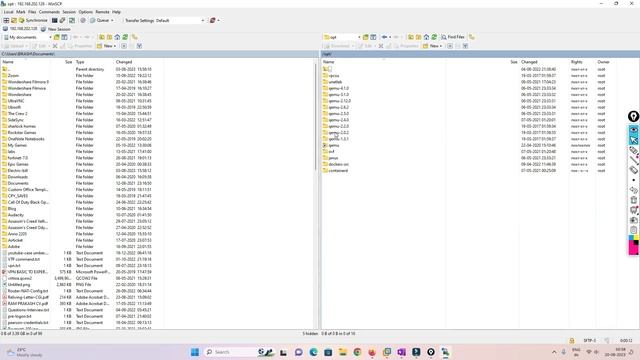Open the Transfer Settings Default combo box
Screen dimensions: 640x360
180,20
